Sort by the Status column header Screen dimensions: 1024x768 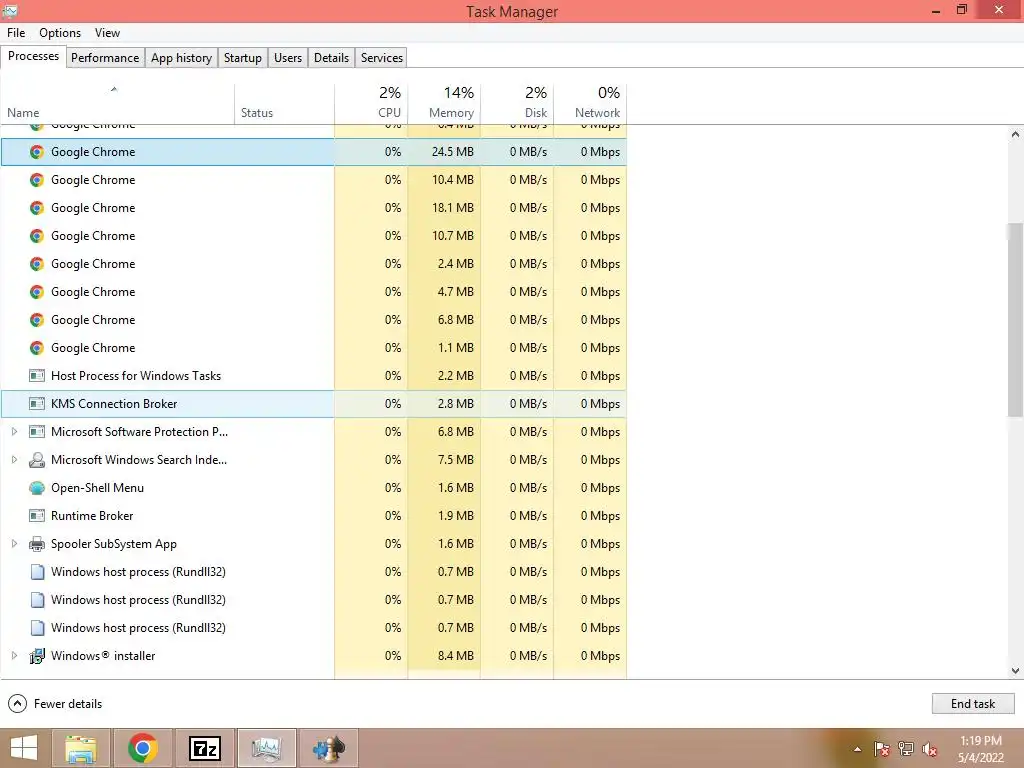284,104
